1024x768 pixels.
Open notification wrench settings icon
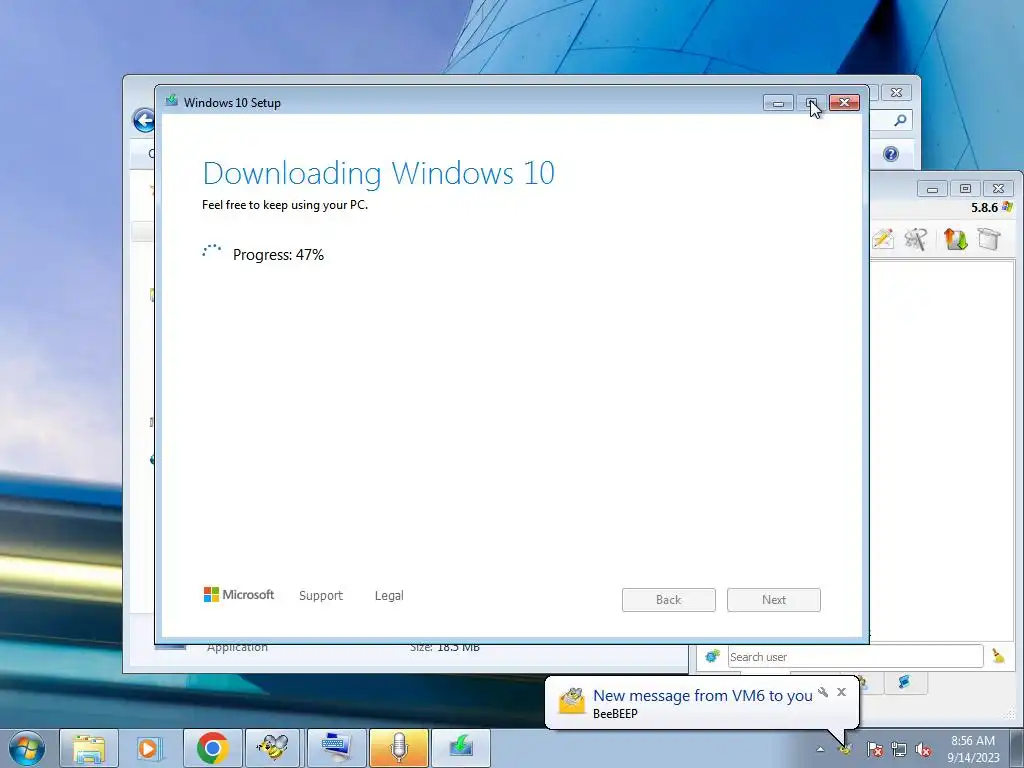coord(824,692)
